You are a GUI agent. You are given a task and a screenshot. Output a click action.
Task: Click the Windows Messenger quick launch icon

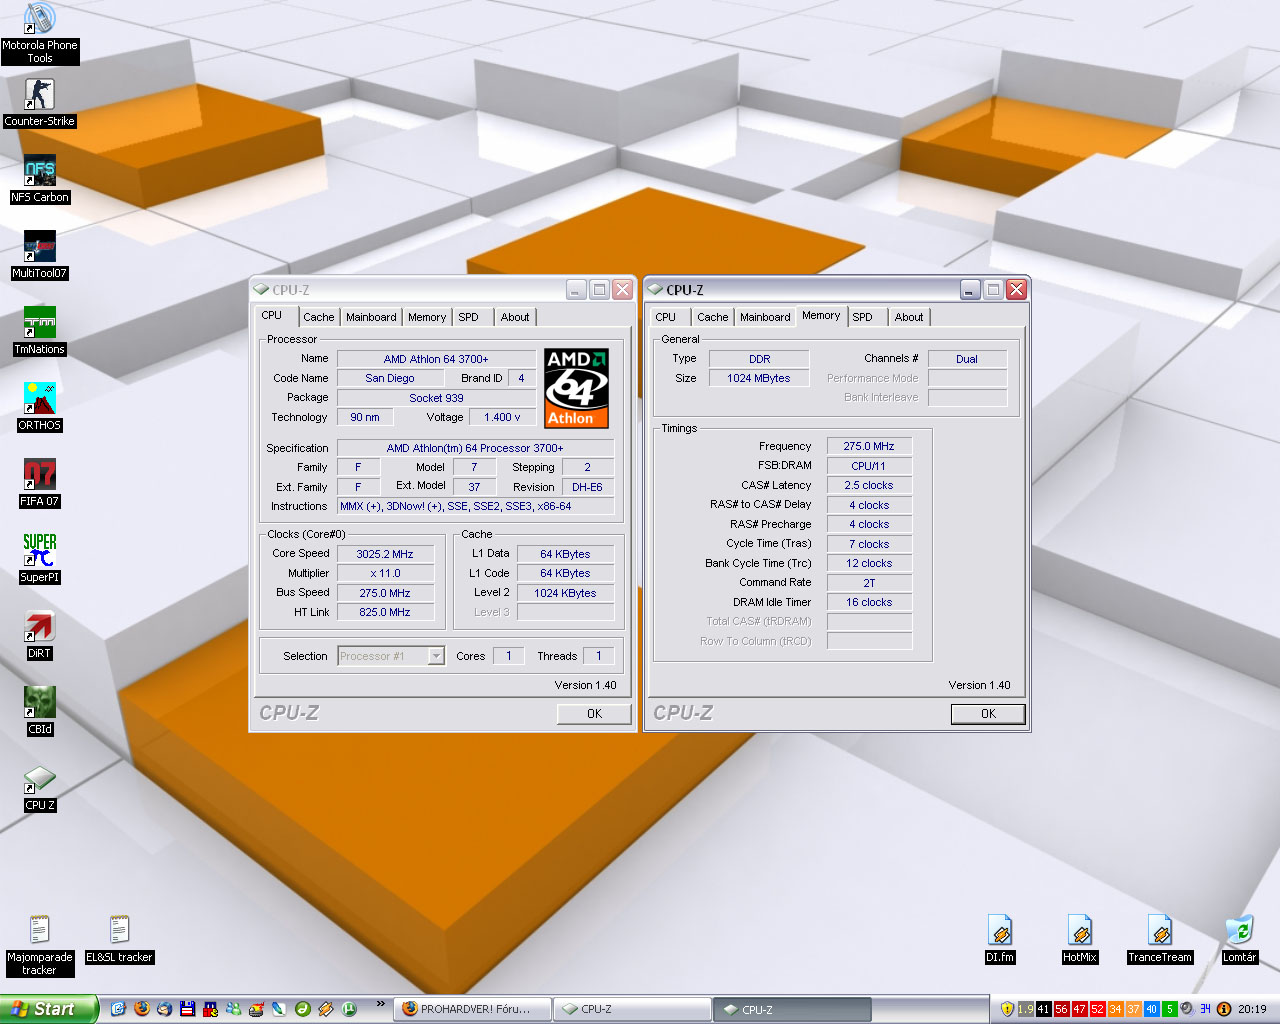233,1009
